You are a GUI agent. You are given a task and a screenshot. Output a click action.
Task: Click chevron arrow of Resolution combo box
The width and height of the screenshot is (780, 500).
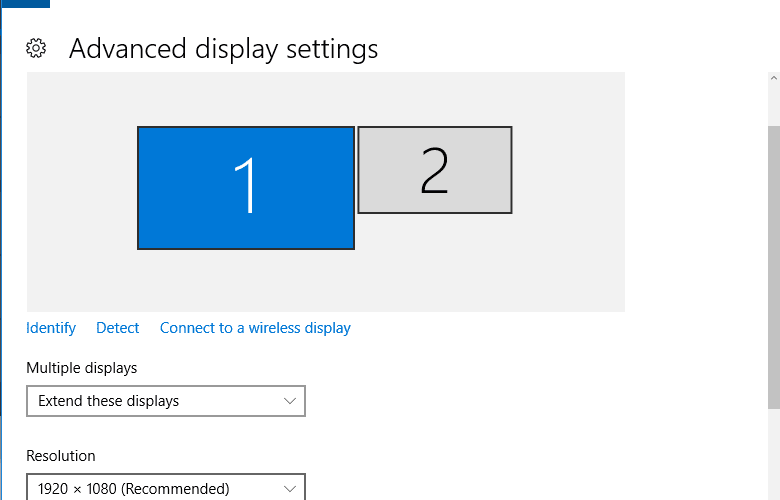click(x=290, y=489)
